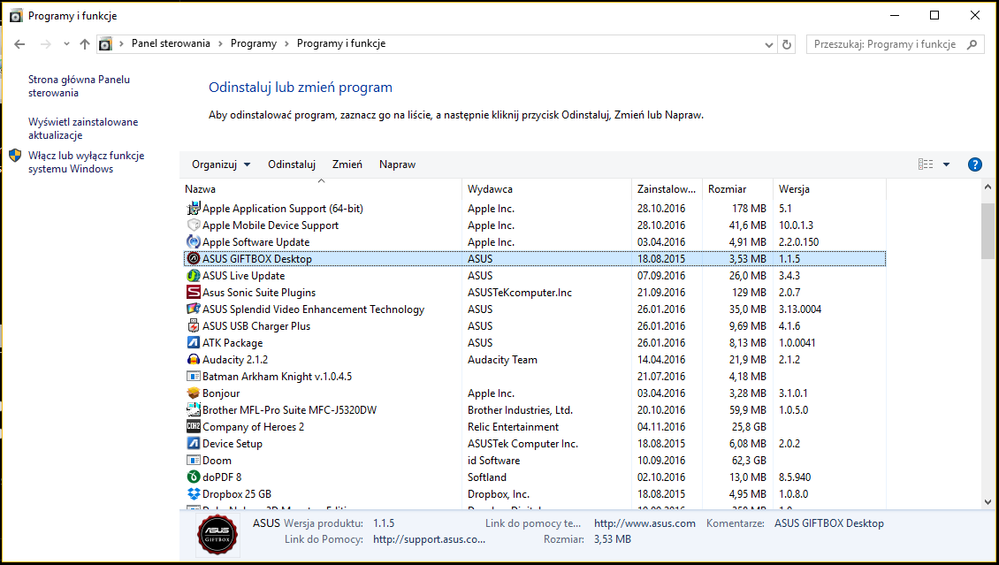This screenshot has height=565, width=999.
Task: Click the Odinstaluj toolbar button
Action: [292, 164]
